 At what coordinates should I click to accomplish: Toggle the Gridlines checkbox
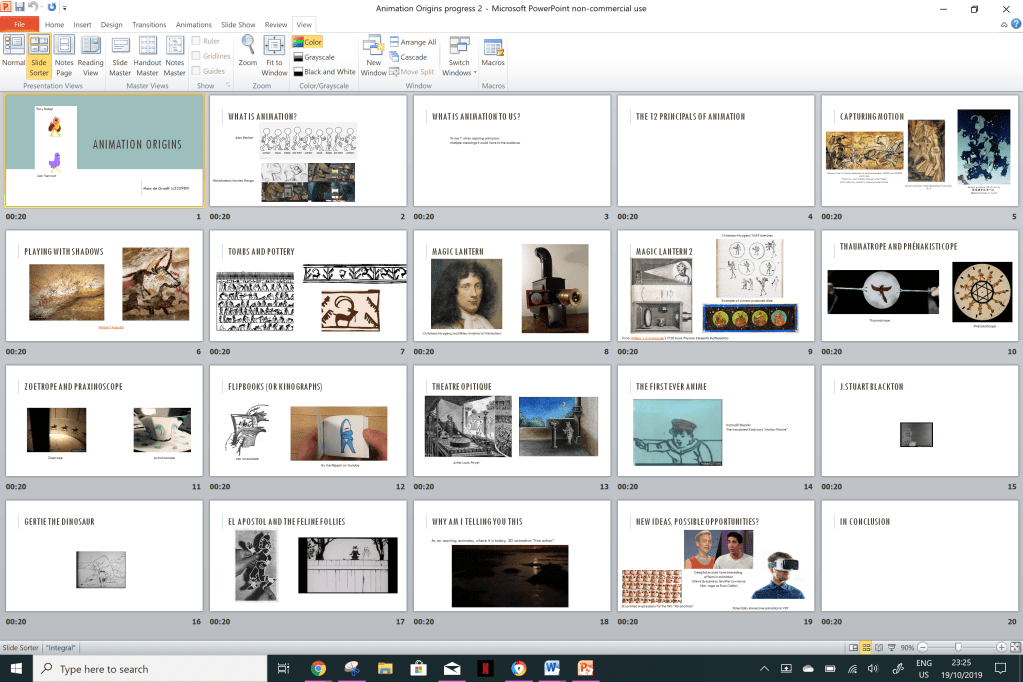click(197, 57)
